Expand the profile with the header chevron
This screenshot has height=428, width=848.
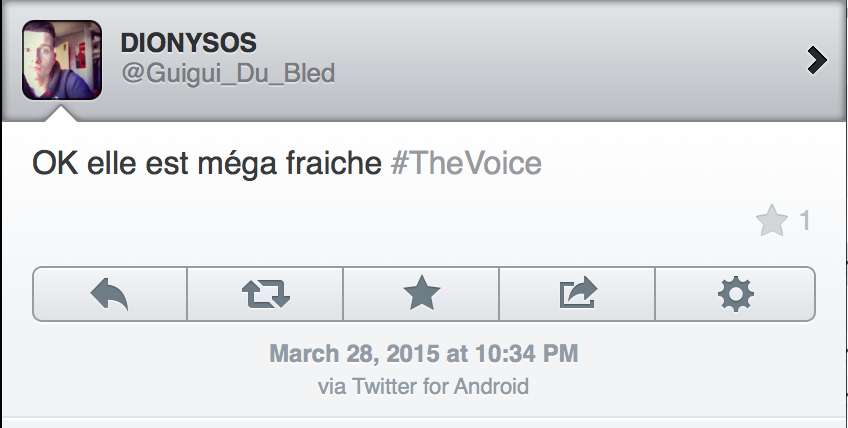pos(816,61)
